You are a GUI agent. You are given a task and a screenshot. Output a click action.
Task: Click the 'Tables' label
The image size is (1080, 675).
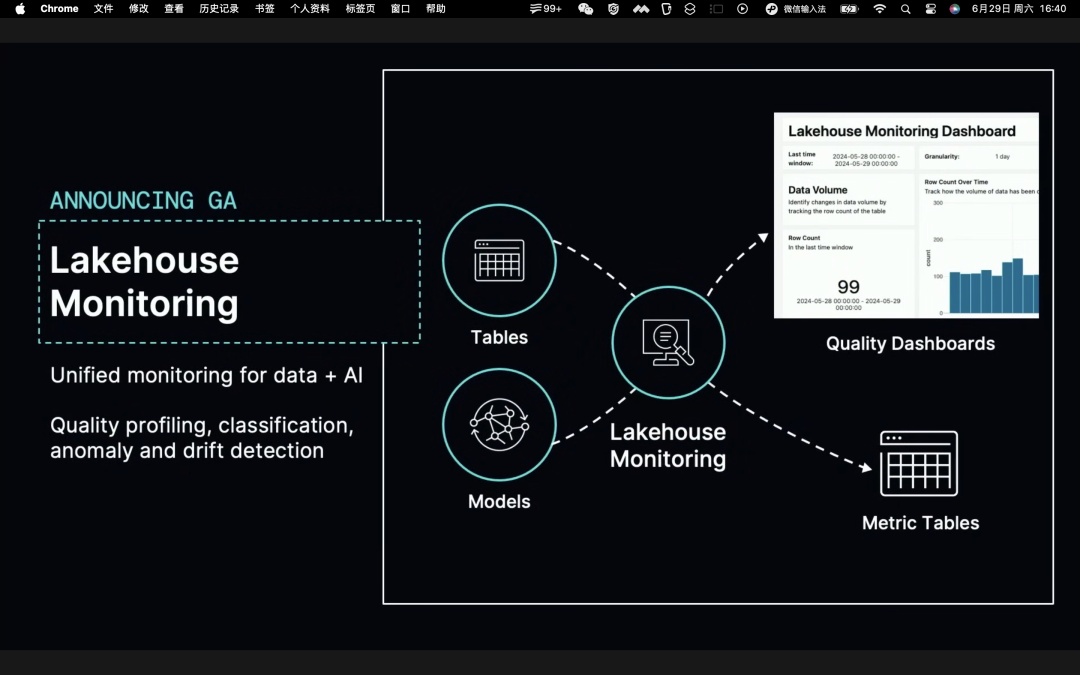(499, 337)
